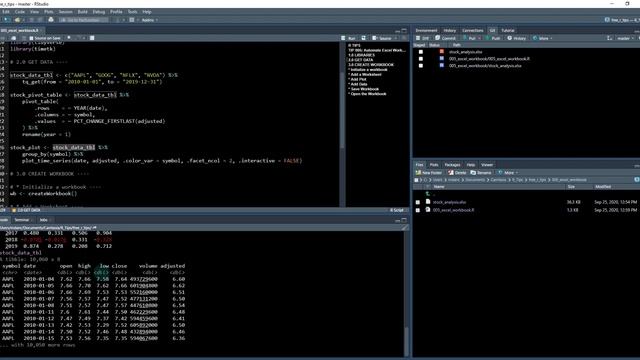The image size is (640, 360).
Task: Jump to '2.0 GET DATA' in outline
Action: (360, 60)
